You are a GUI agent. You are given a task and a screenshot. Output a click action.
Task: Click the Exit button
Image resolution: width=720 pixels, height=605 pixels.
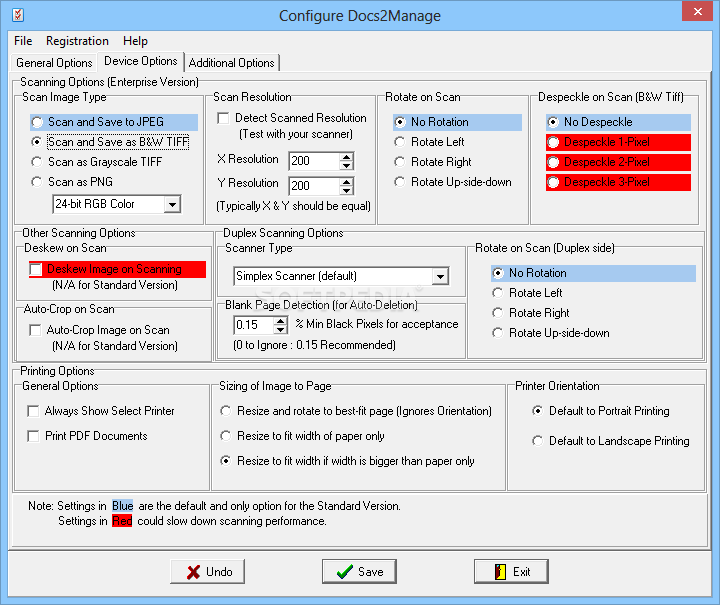coord(512,572)
